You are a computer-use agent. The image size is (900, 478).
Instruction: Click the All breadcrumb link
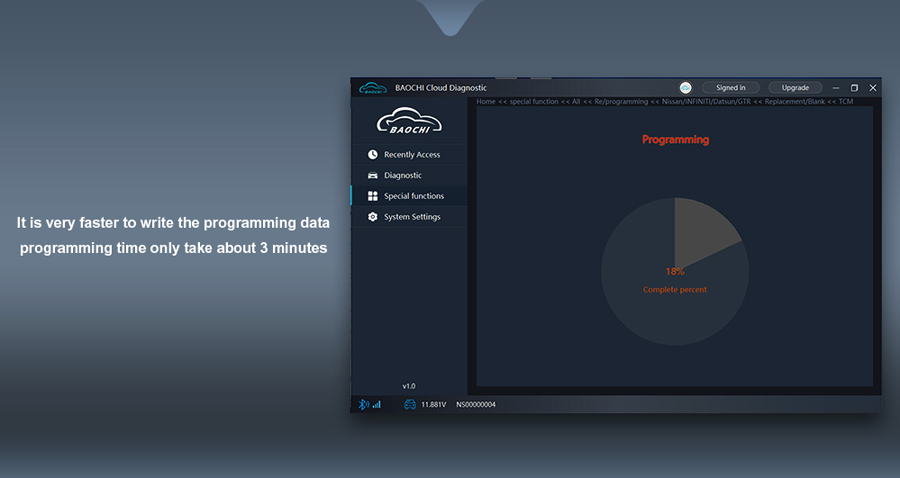pyautogui.click(x=576, y=102)
